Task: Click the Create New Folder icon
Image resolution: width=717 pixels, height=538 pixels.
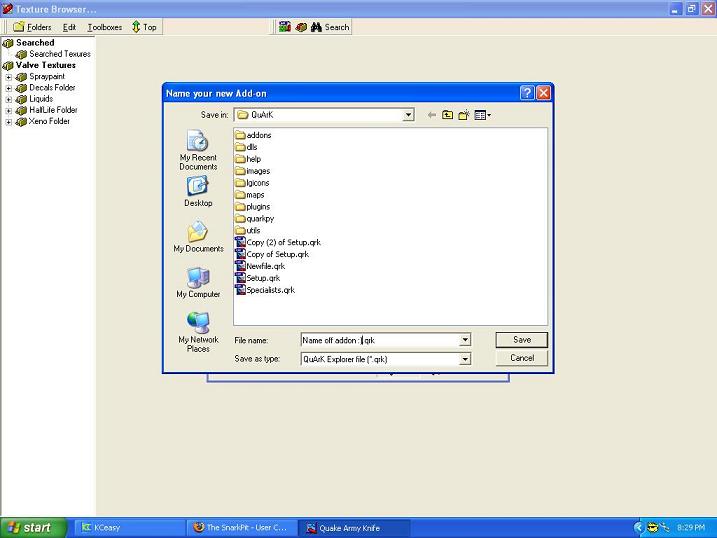Action: point(463,115)
